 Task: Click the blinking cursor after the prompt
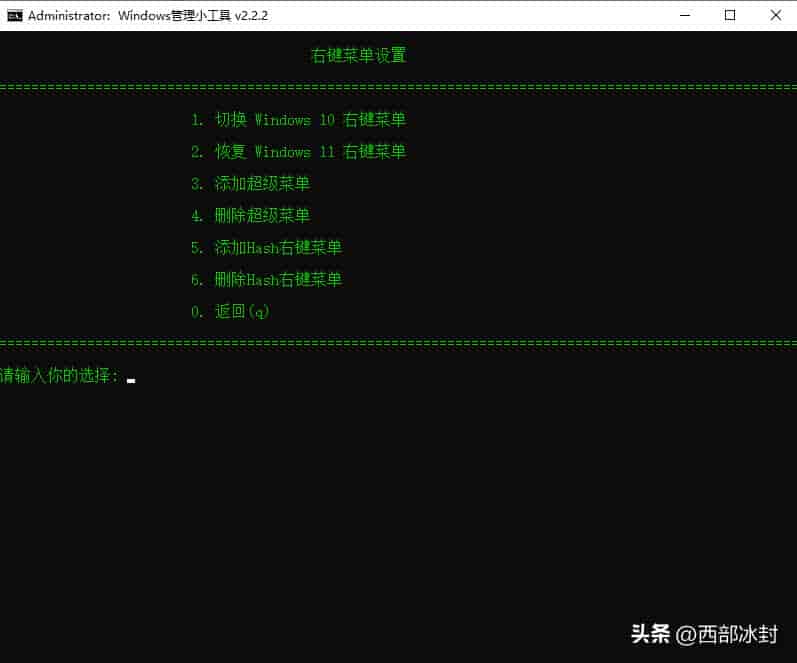pyautogui.click(x=131, y=380)
